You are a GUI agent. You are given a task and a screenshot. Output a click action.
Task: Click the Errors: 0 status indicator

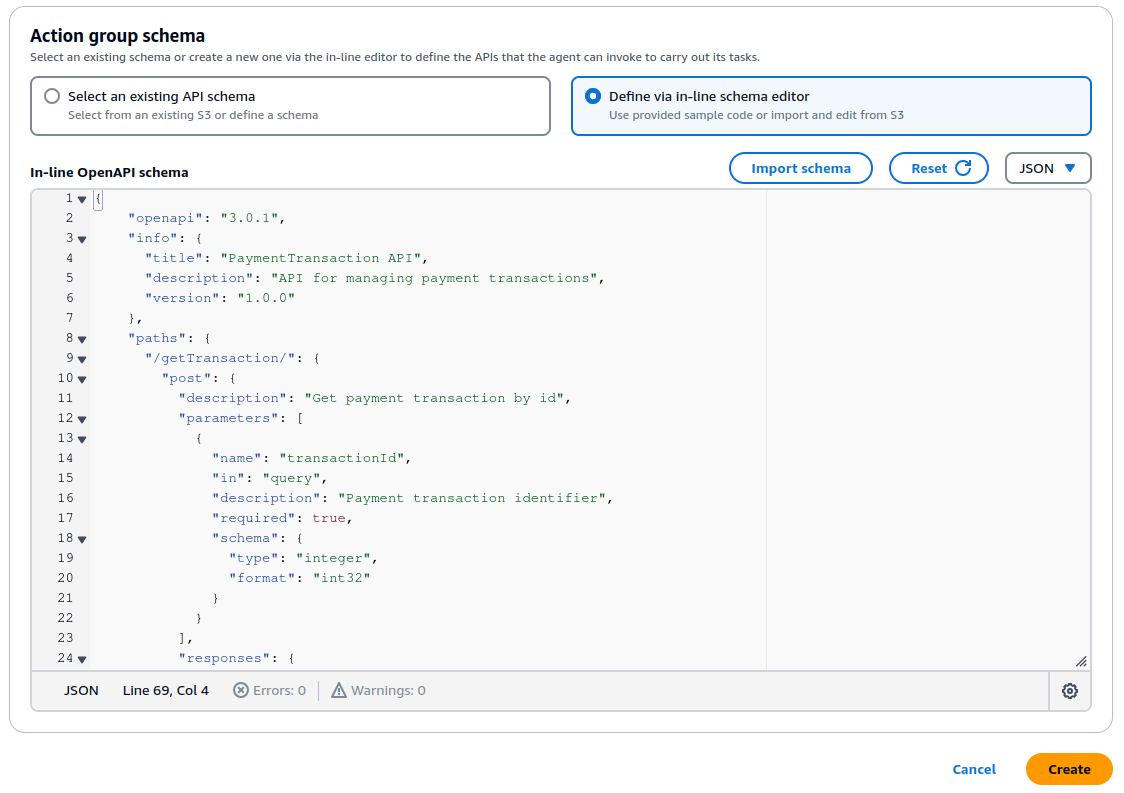(269, 690)
